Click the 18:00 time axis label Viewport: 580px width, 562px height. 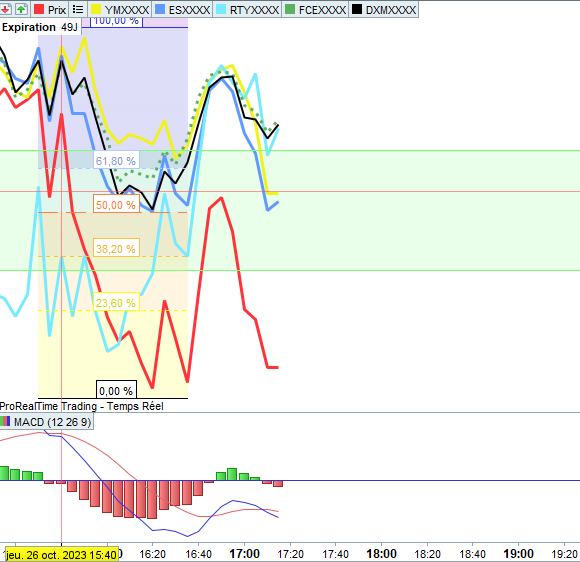pos(381,554)
